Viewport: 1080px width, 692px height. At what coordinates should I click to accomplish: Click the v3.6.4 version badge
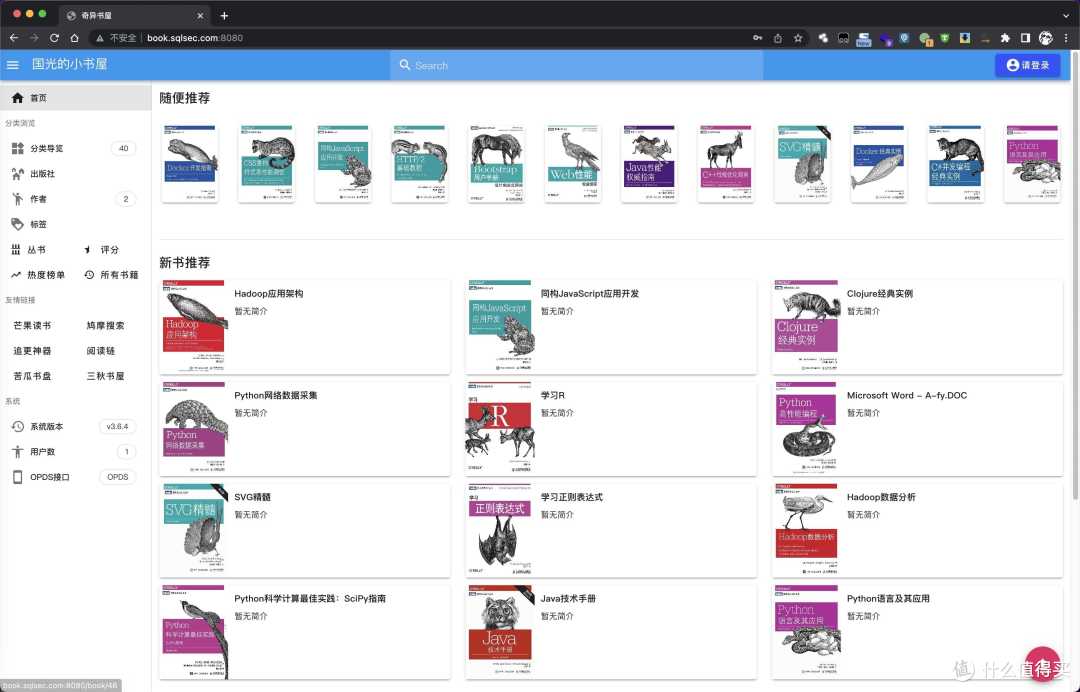[118, 426]
